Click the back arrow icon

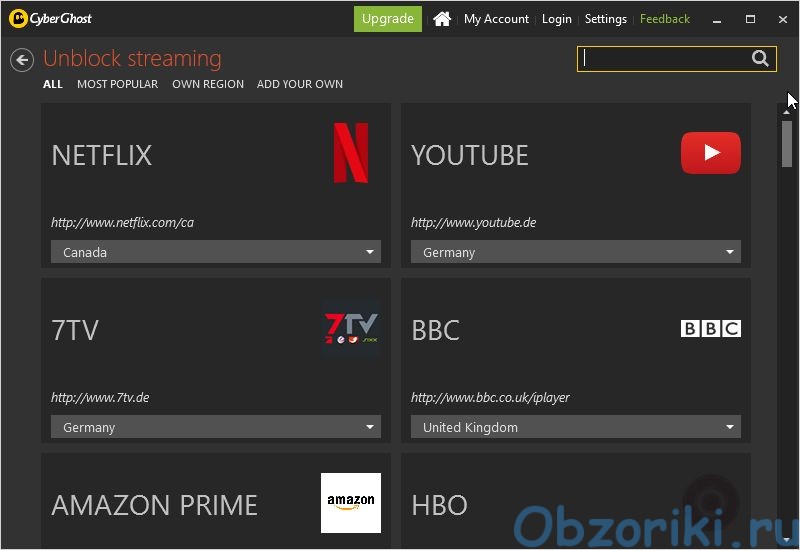[x=22, y=60]
